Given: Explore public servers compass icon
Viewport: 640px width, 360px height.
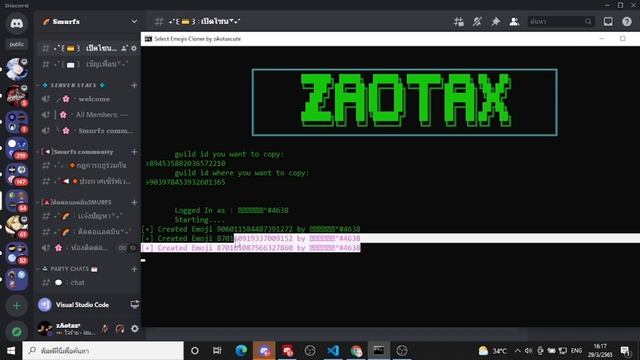Looking at the screenshot, I should tap(16, 331).
